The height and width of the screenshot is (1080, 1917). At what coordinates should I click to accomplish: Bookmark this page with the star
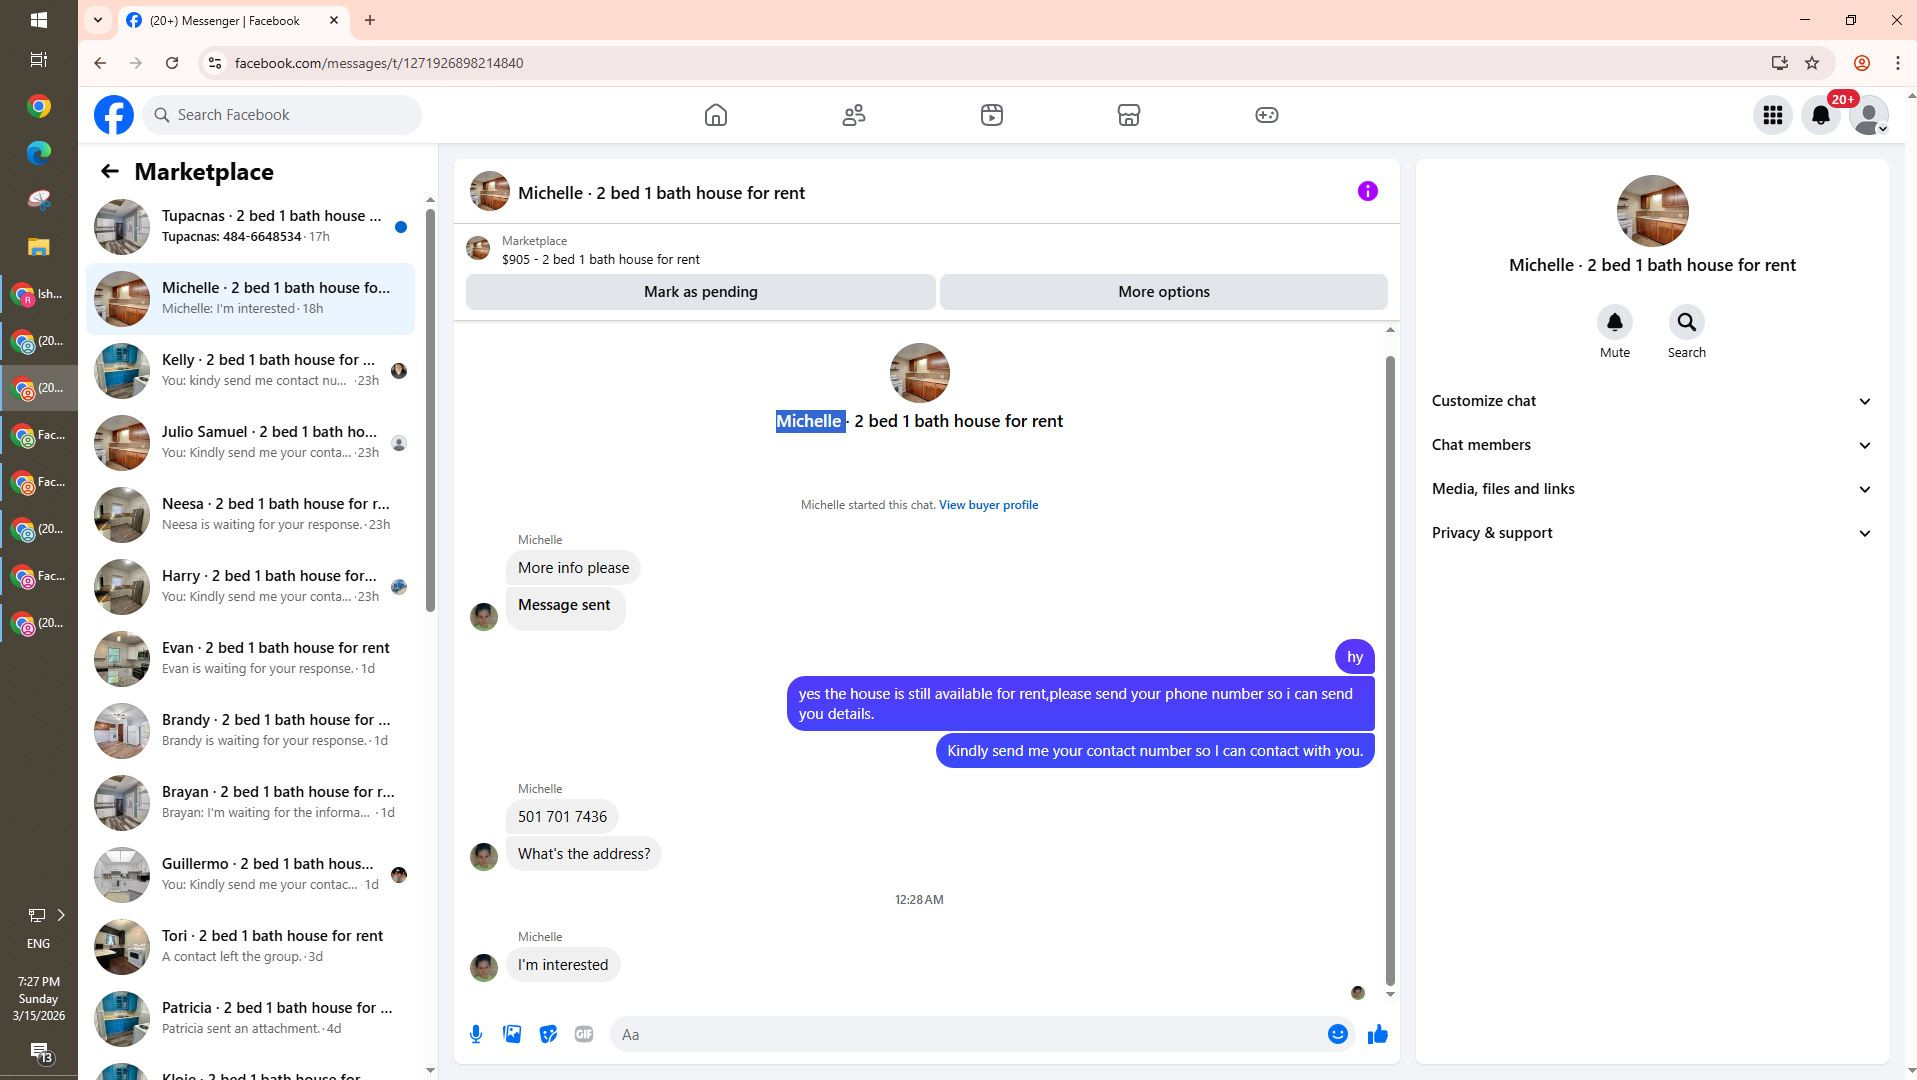[1812, 63]
